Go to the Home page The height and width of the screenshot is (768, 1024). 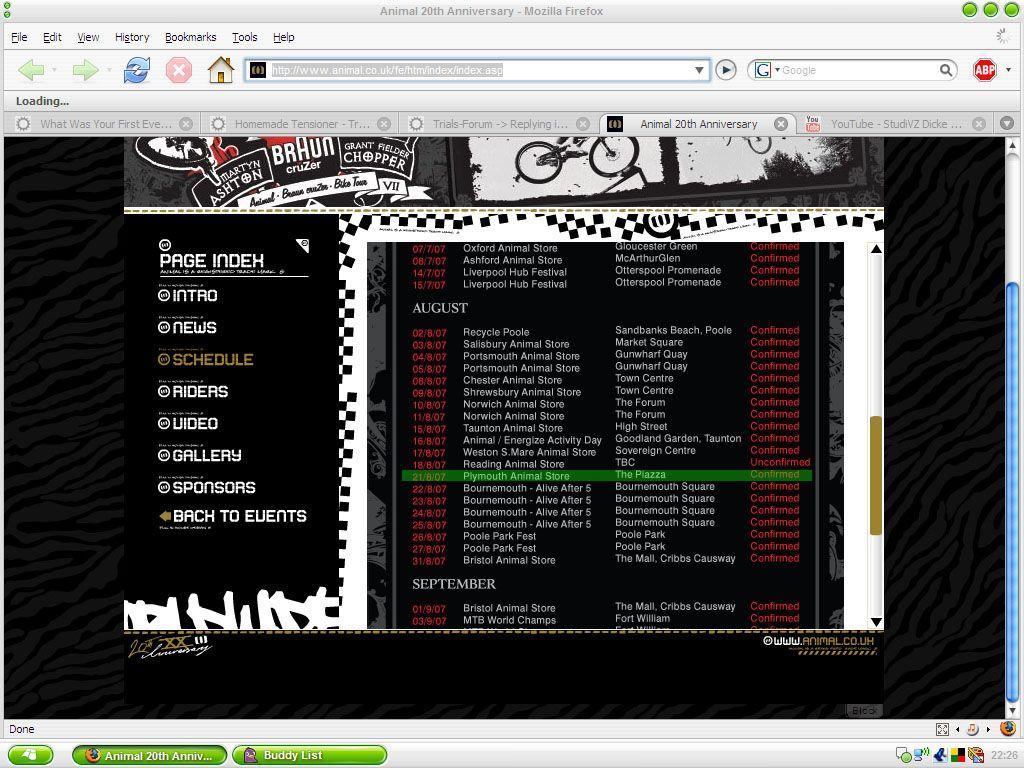(x=221, y=70)
